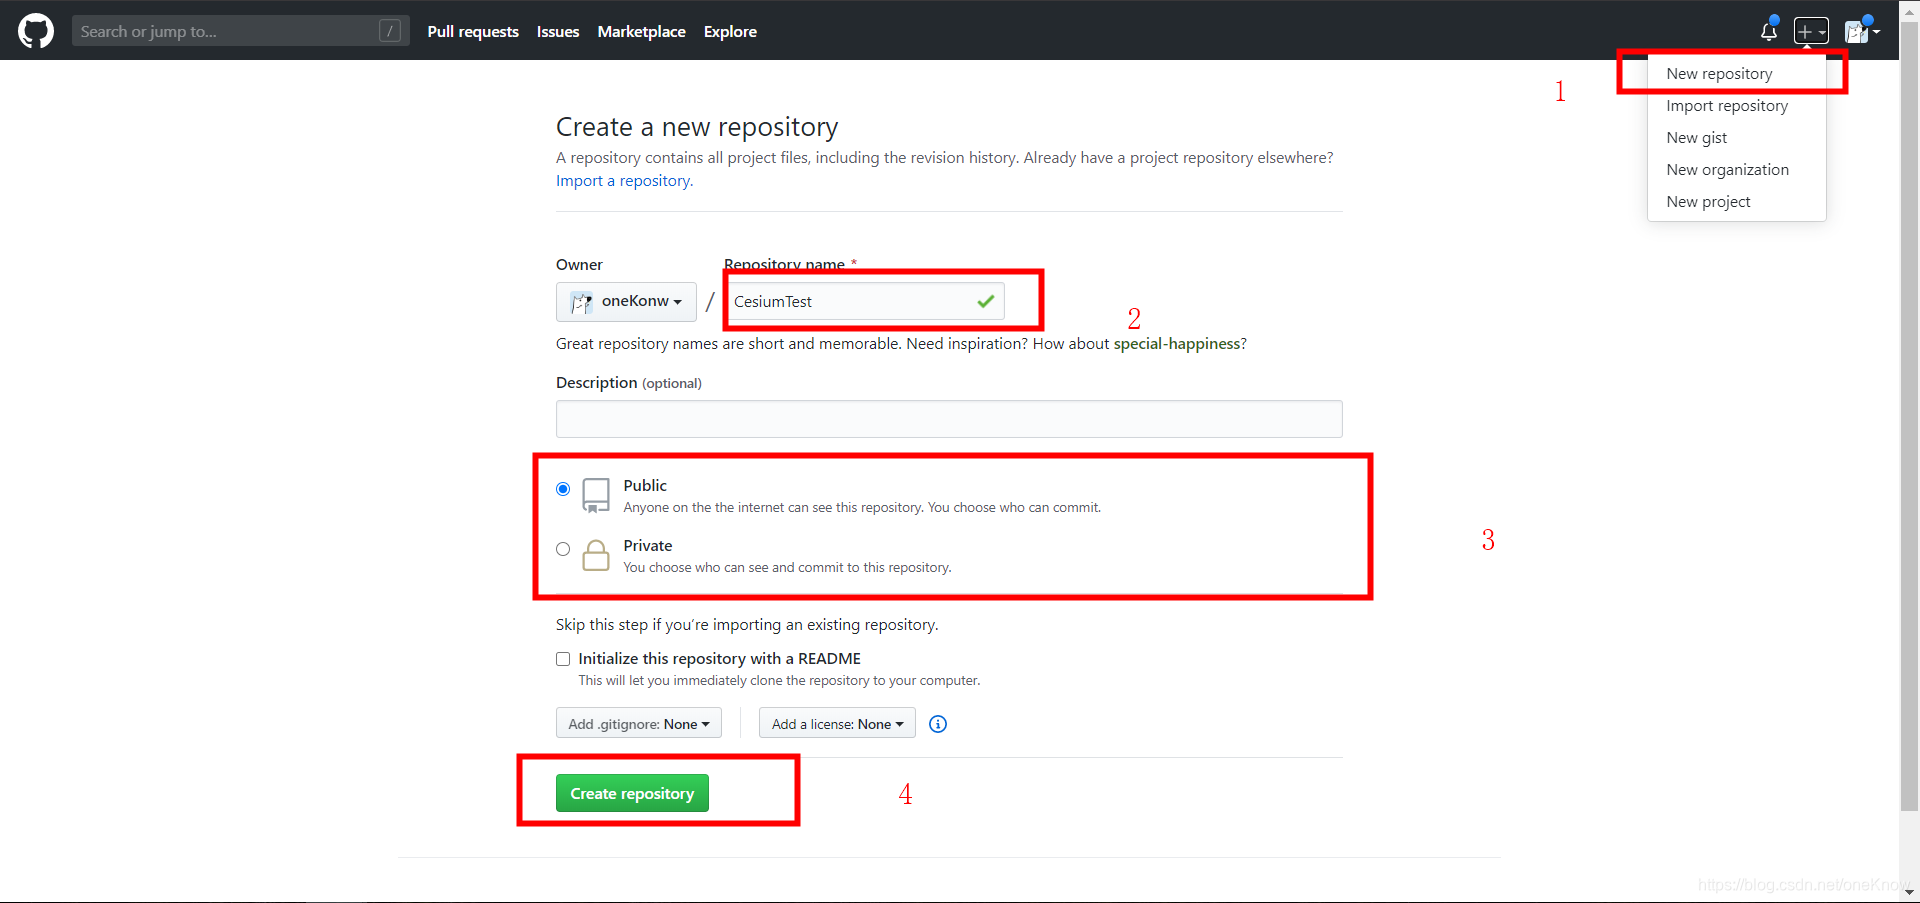Click the scrollbar down arrow

coord(1909,892)
